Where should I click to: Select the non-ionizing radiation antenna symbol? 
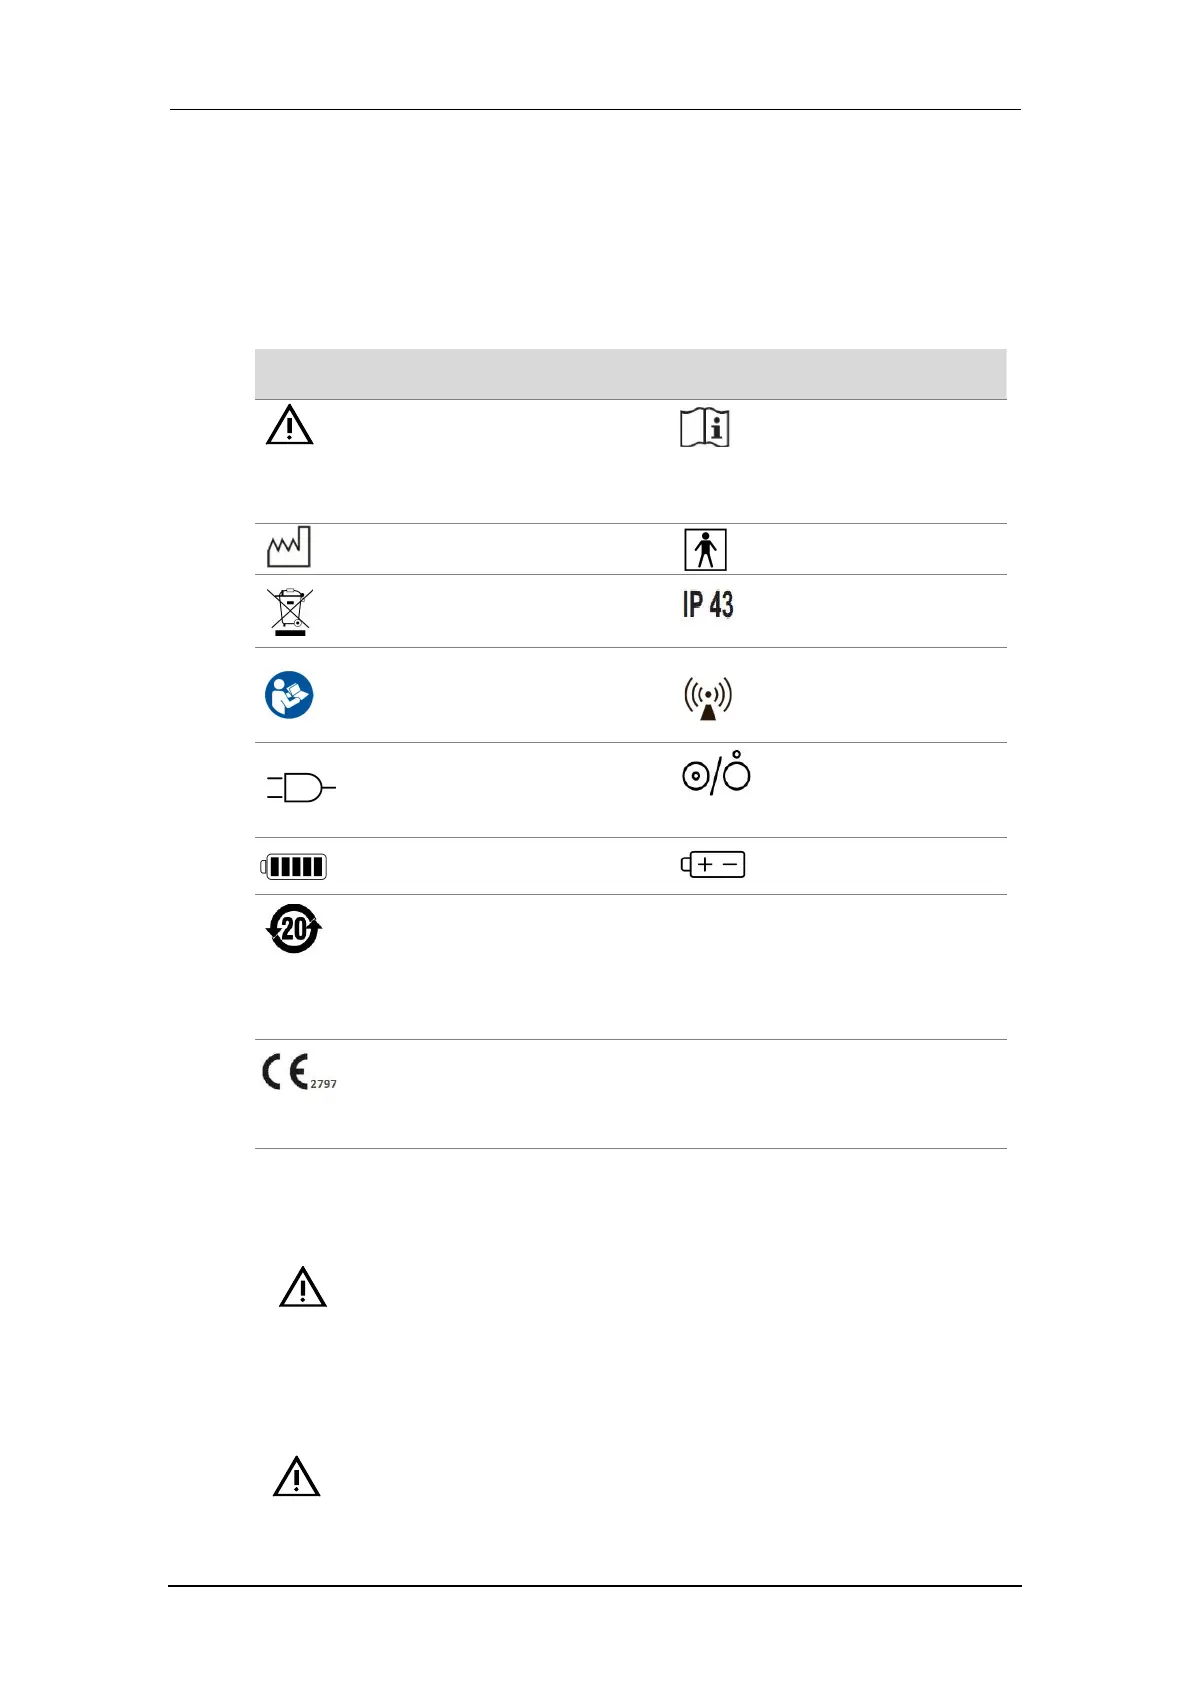pos(708,697)
